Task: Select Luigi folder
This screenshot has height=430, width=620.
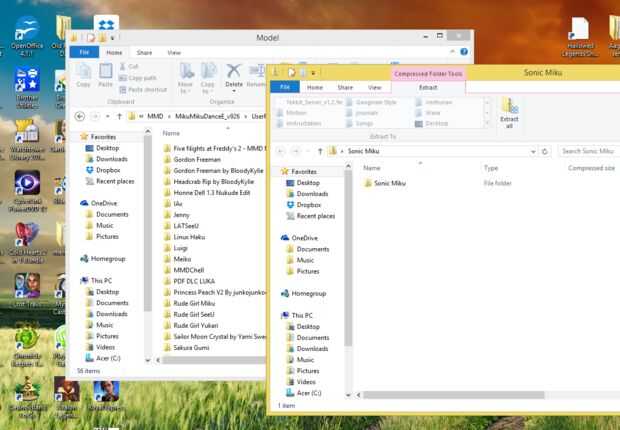Action: [176, 248]
